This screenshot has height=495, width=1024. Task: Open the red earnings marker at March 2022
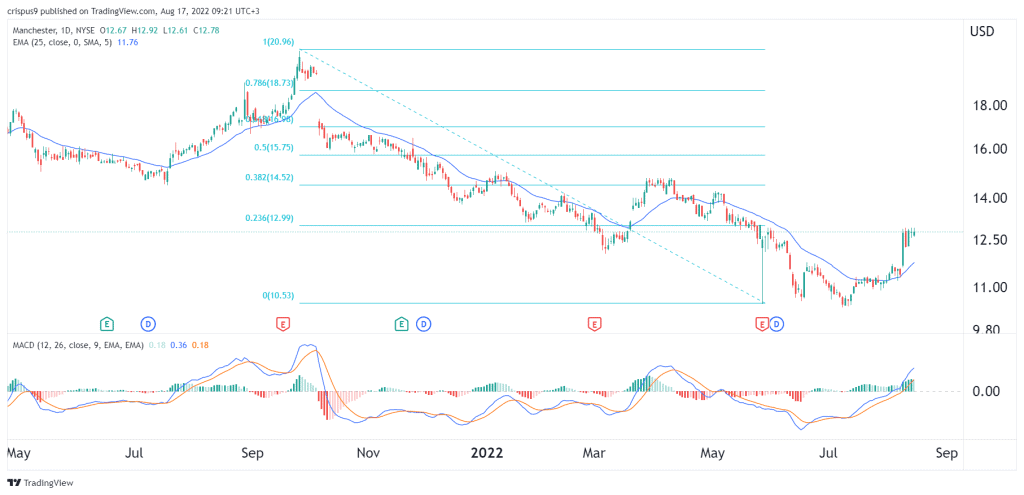pyautogui.click(x=595, y=324)
